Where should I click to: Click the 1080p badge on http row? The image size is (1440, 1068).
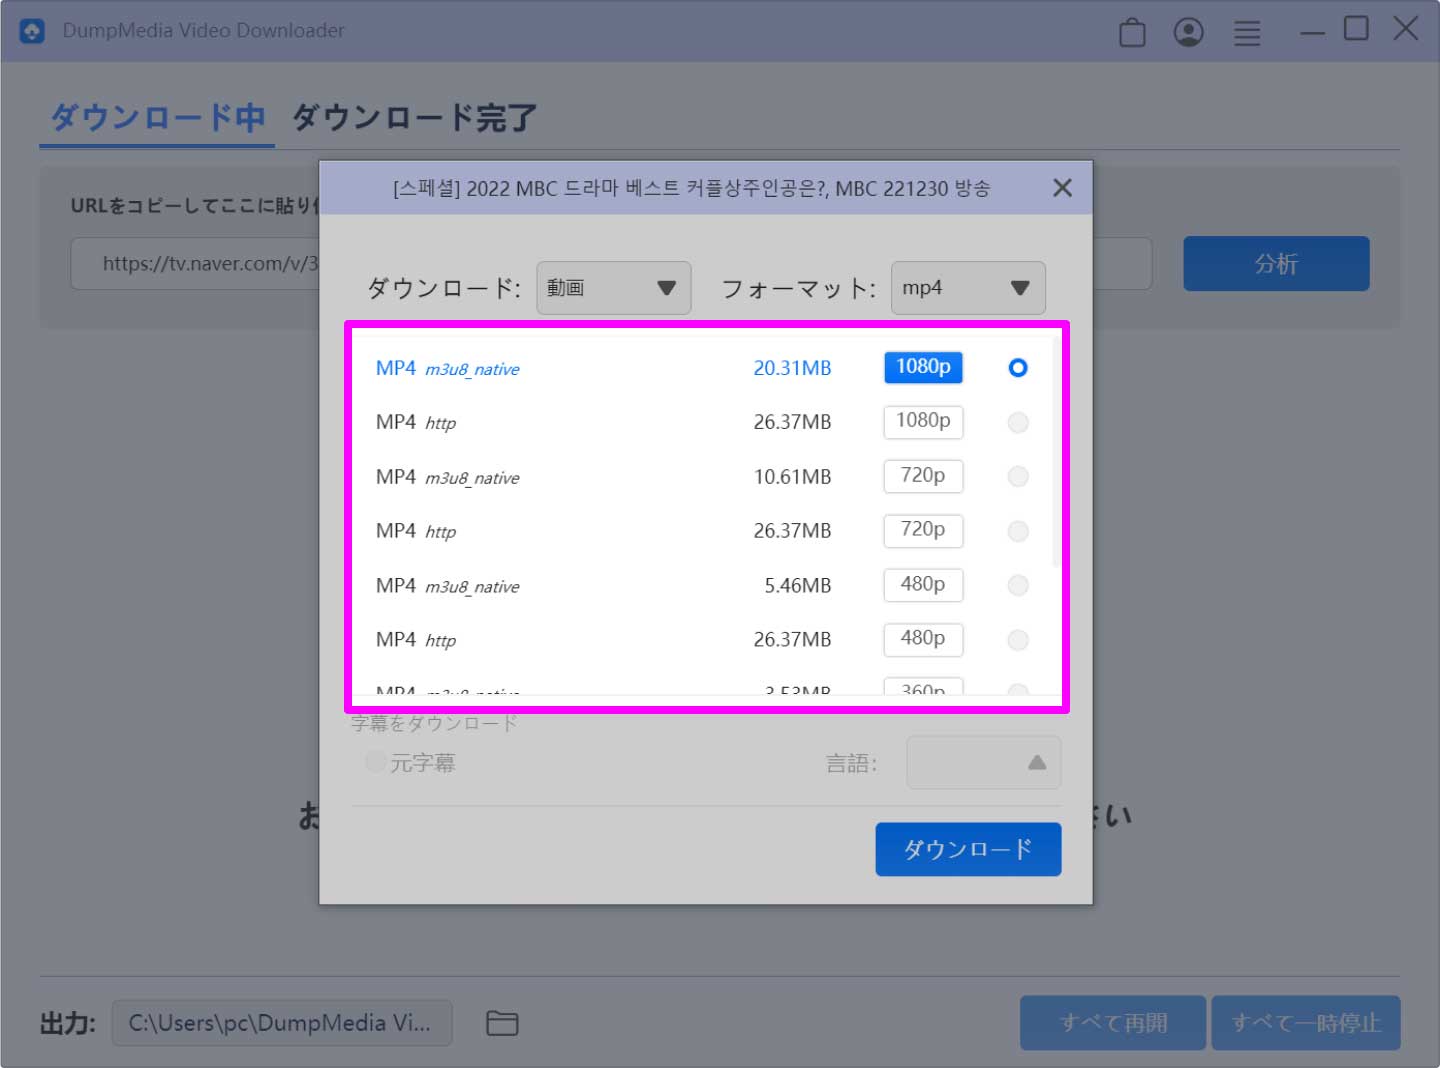point(923,422)
